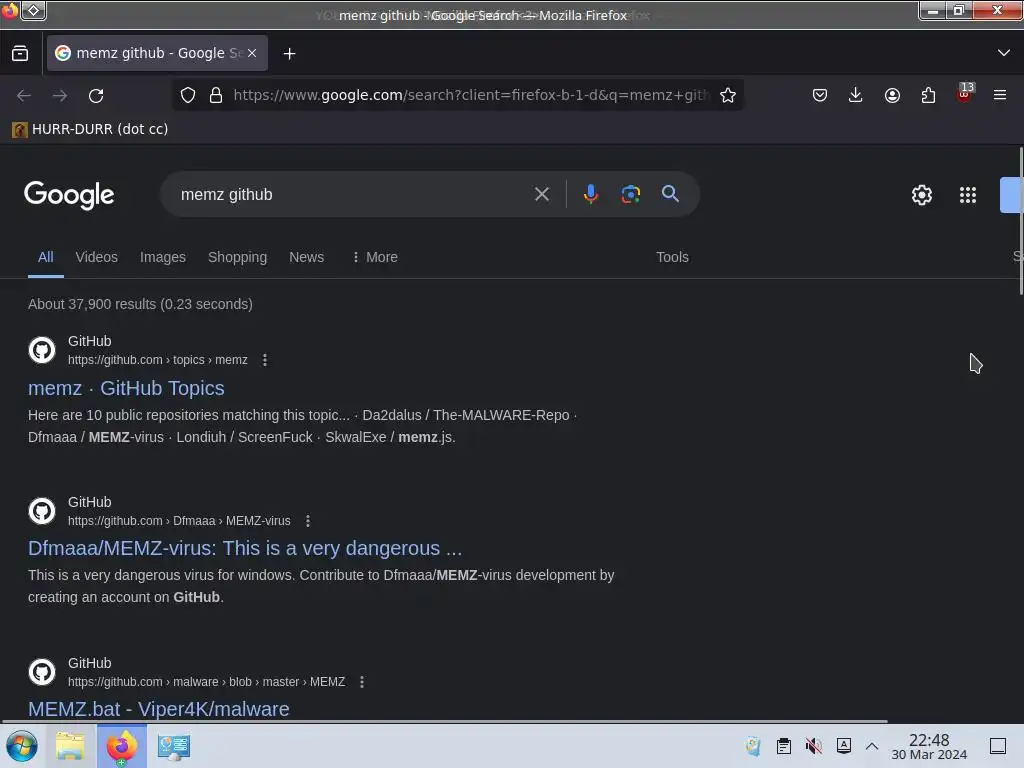The image size is (1024, 768).
Task: Submit search with magnifier icon
Action: click(x=670, y=193)
